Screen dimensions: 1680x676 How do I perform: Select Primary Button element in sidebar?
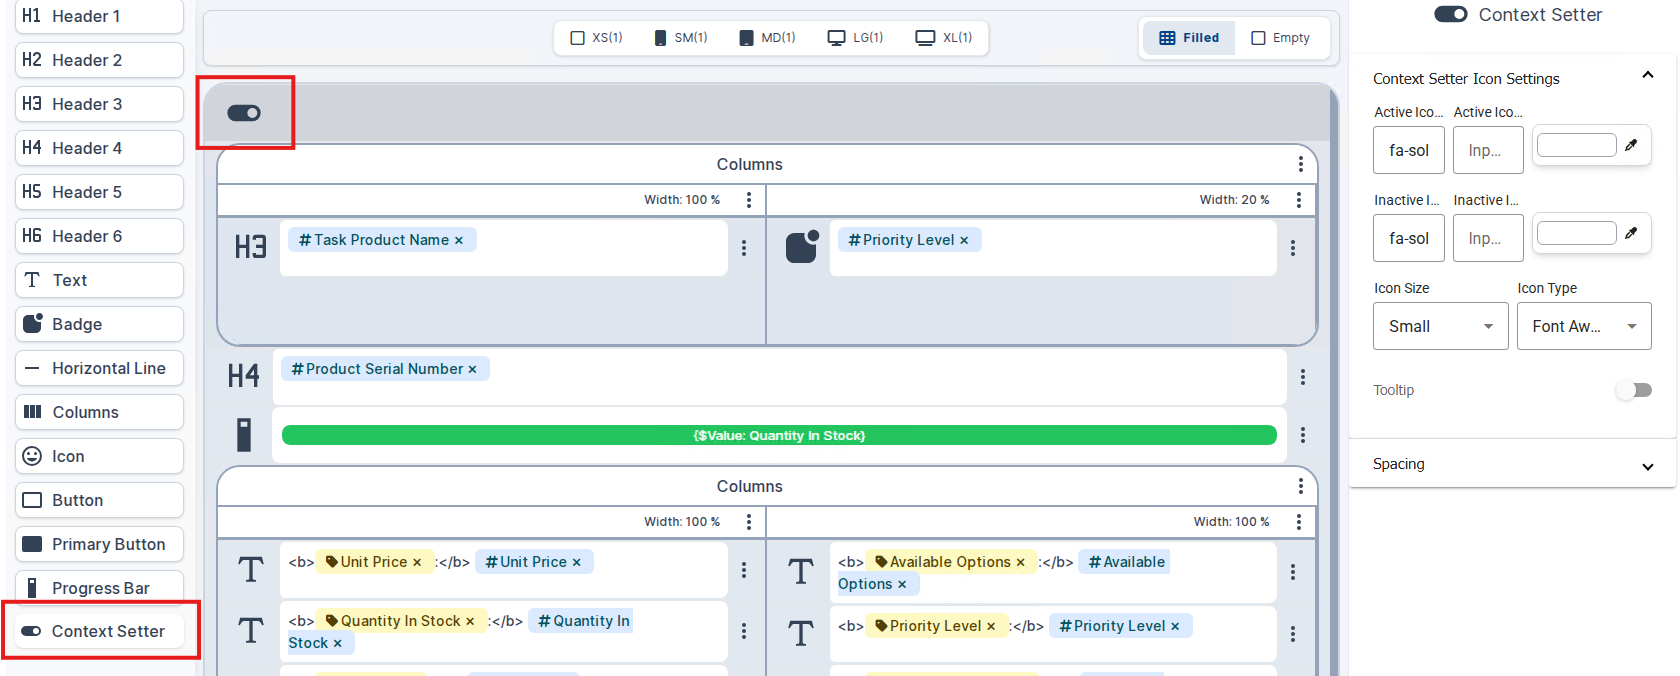pos(99,544)
